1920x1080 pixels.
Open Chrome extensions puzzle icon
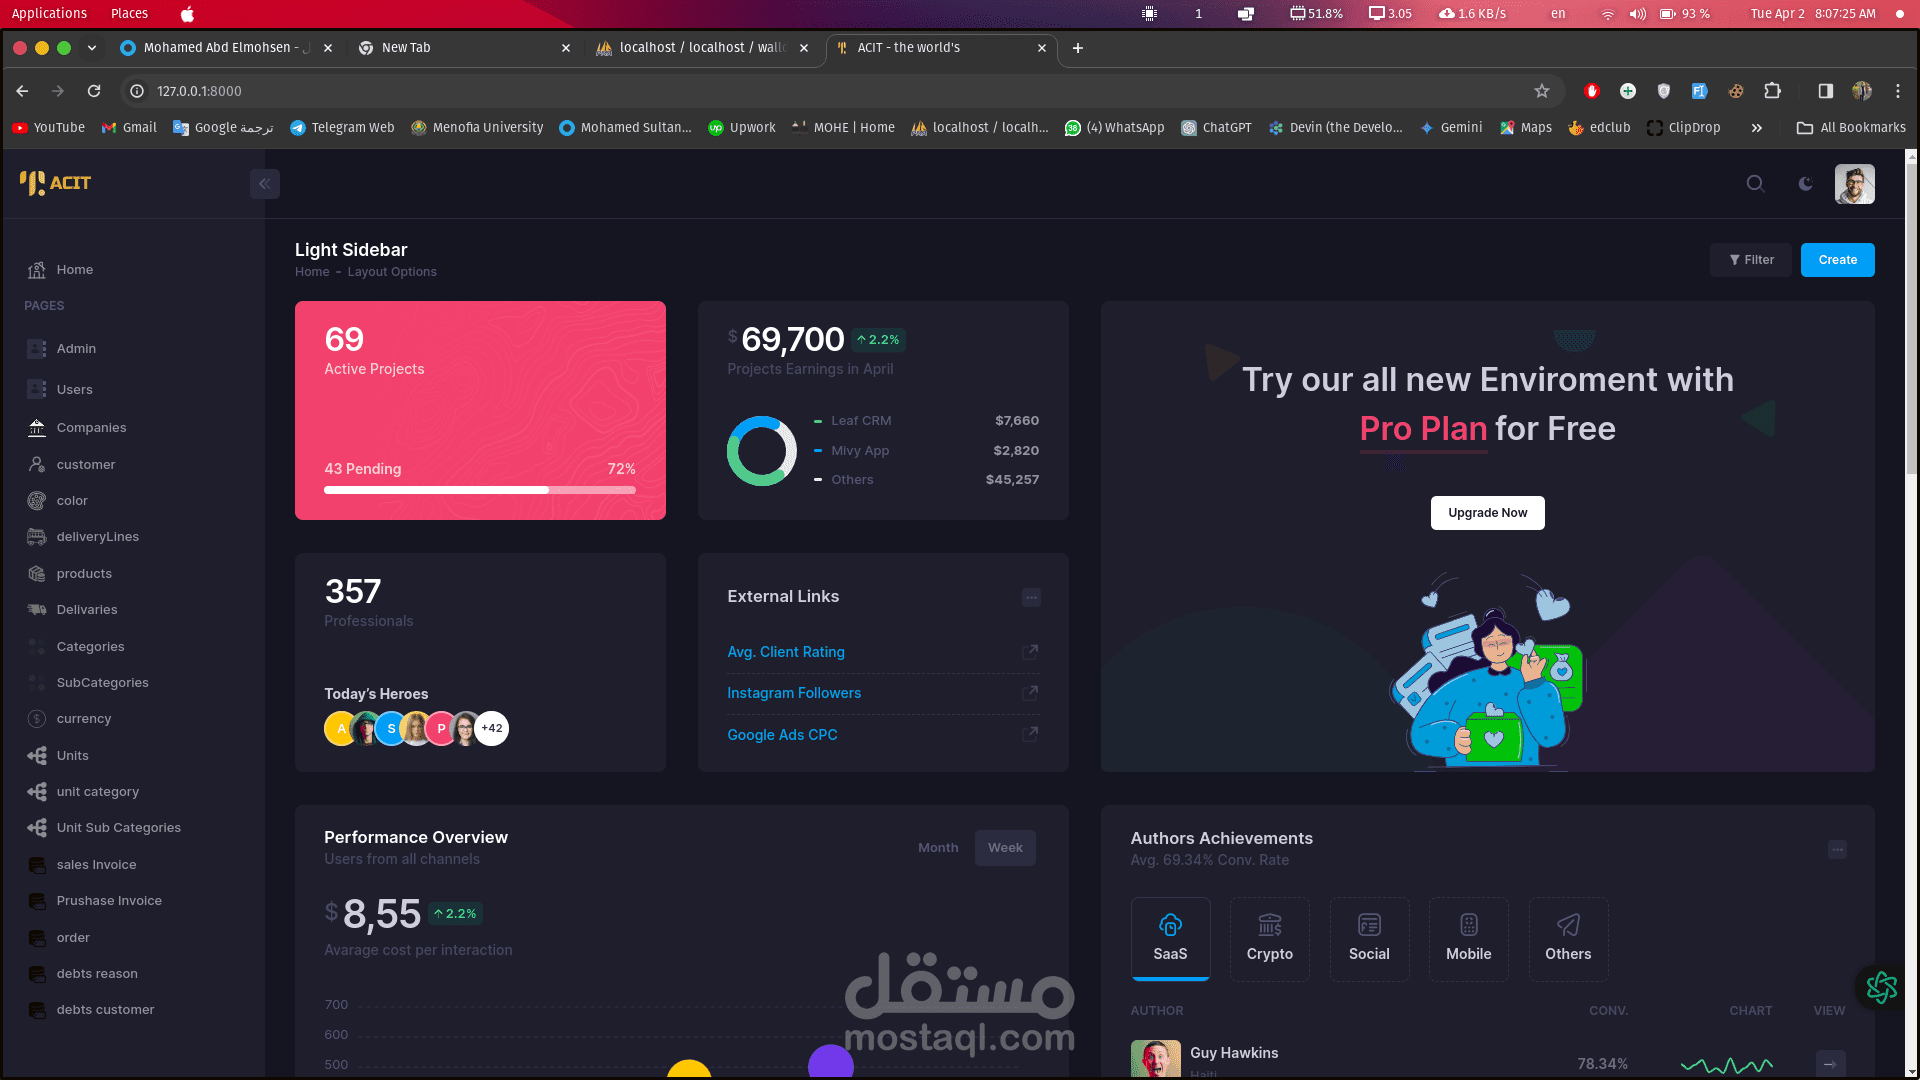point(1772,91)
